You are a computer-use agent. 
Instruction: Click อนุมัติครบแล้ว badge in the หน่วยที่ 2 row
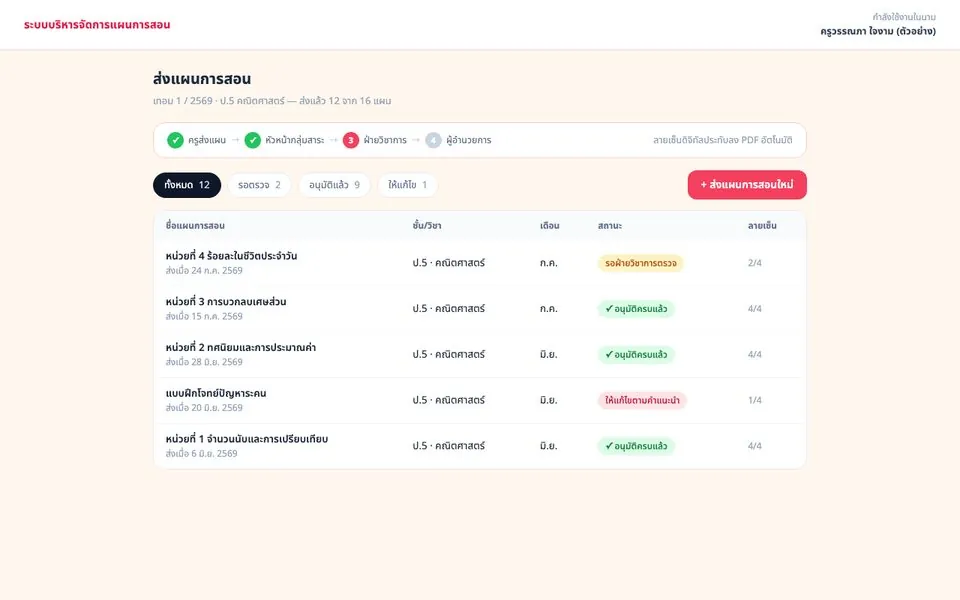click(x=636, y=354)
